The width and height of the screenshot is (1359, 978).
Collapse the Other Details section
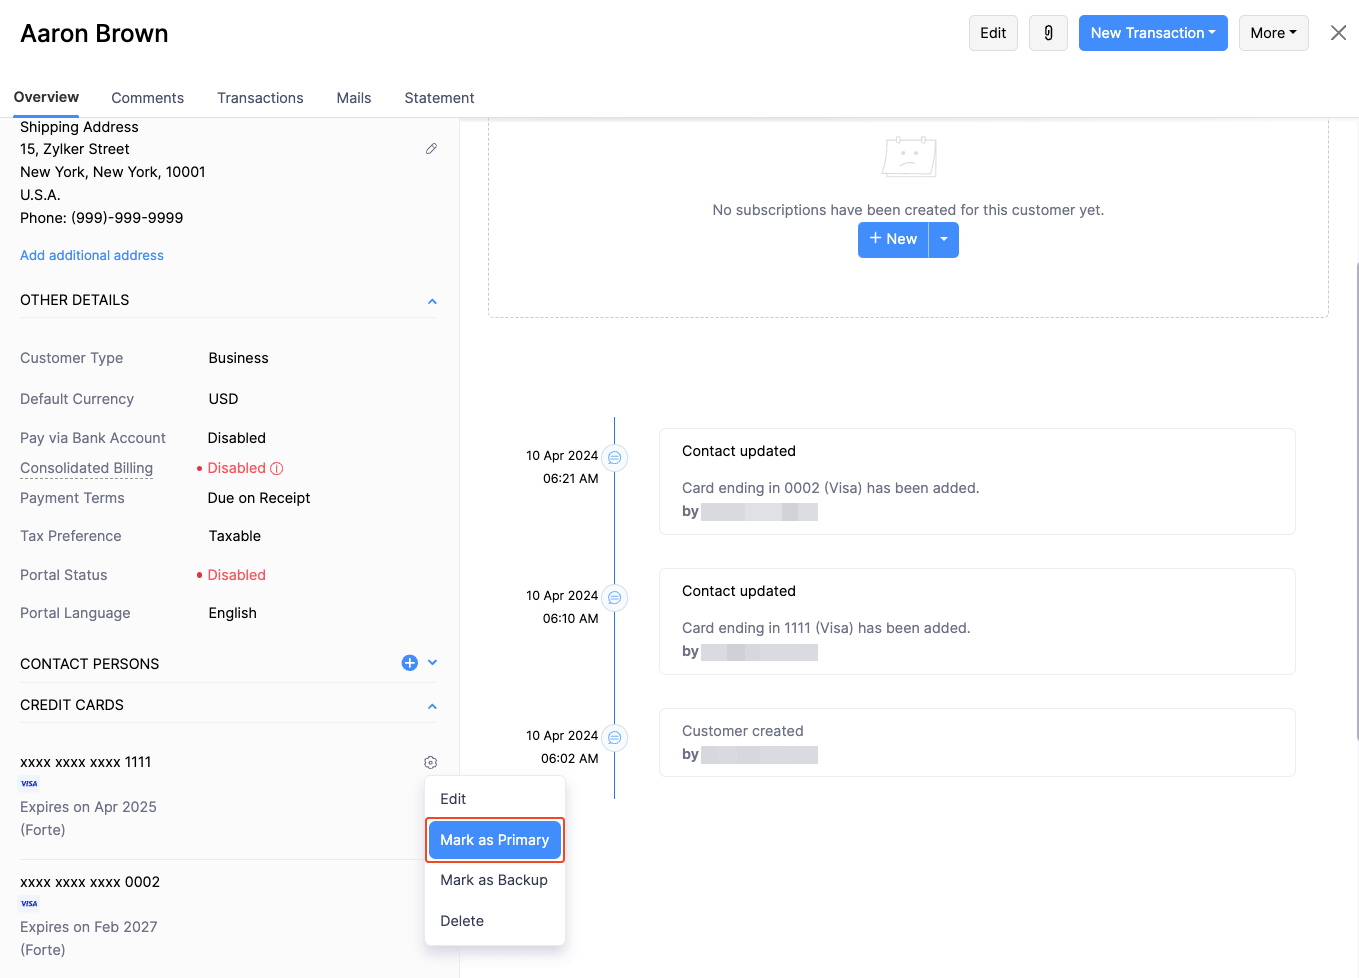(432, 301)
